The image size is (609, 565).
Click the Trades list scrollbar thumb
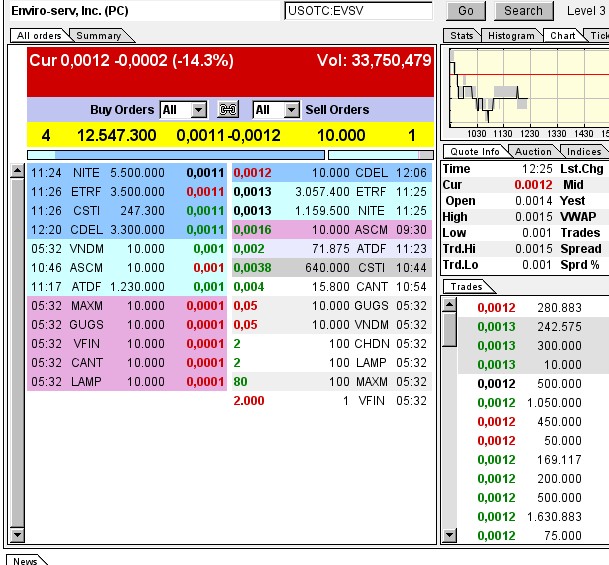click(x=450, y=329)
